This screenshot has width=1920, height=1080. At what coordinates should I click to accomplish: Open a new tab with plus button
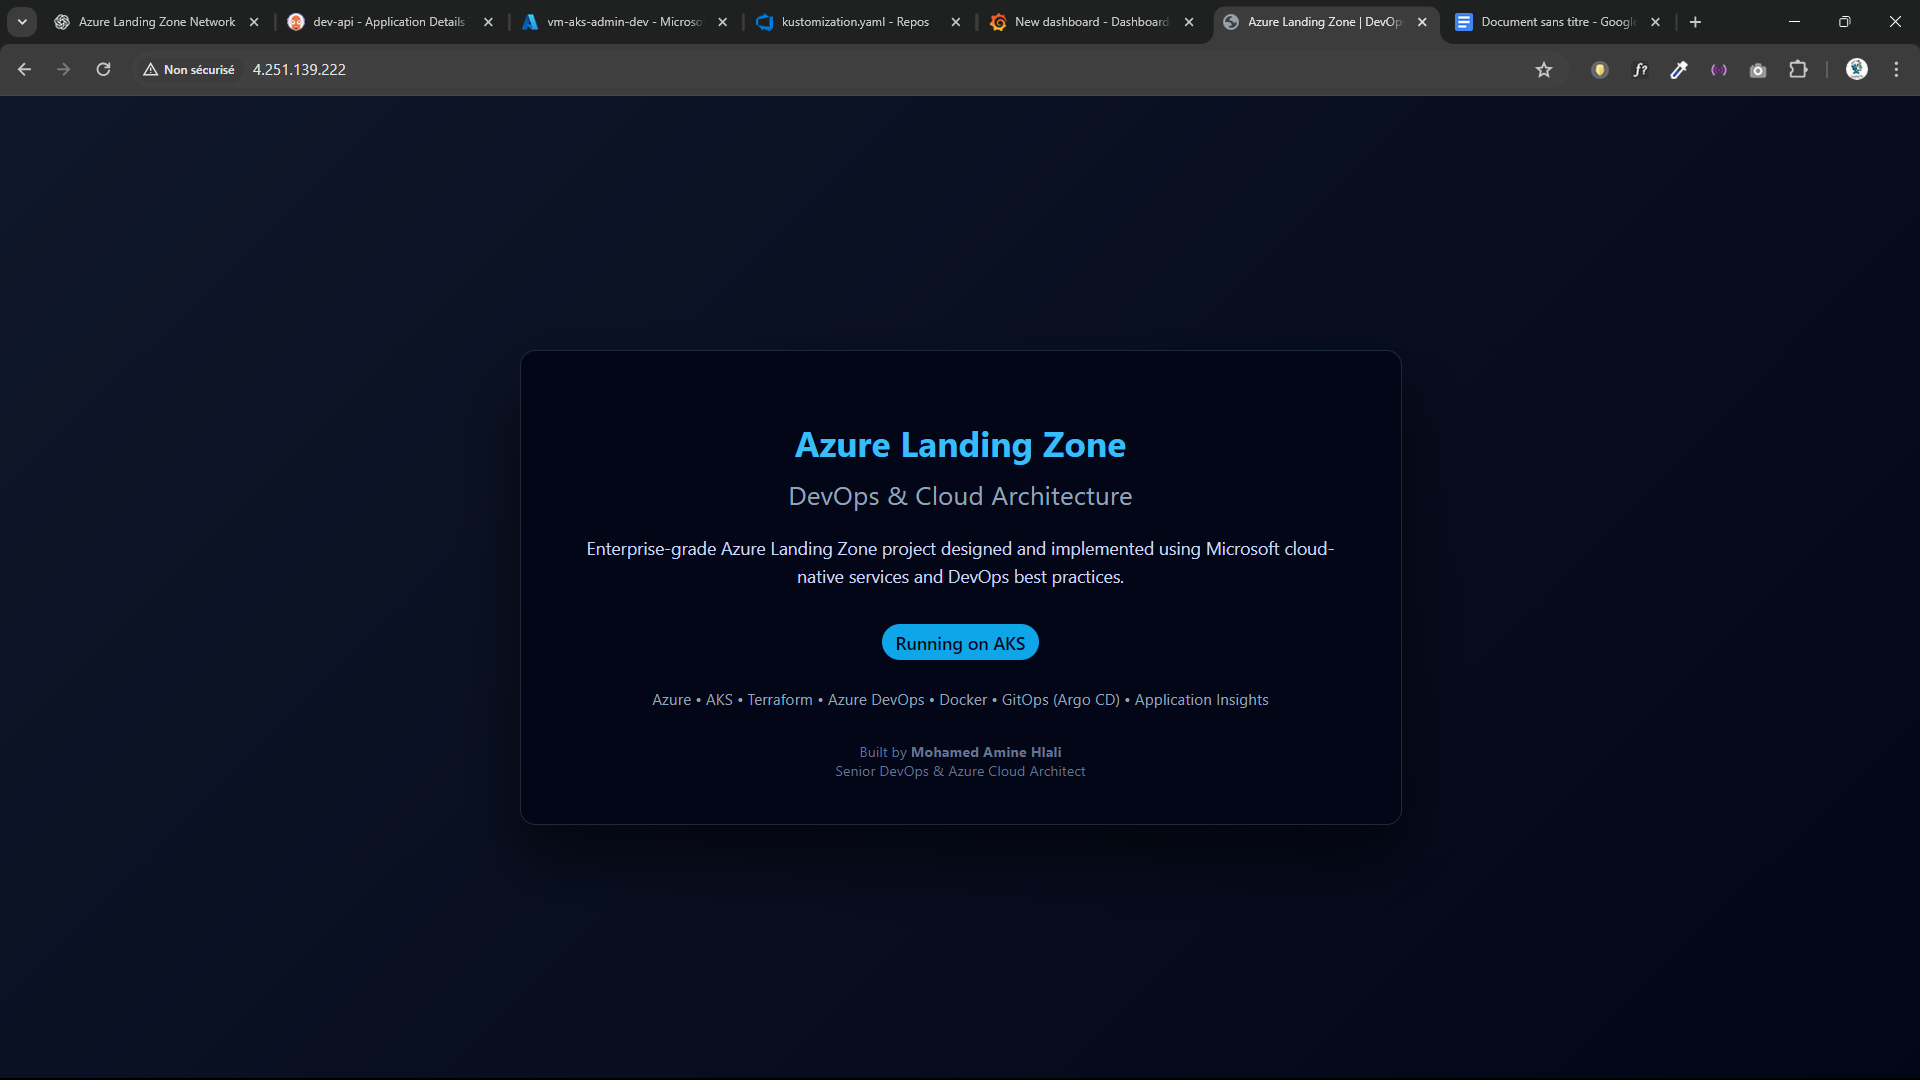coord(1695,21)
